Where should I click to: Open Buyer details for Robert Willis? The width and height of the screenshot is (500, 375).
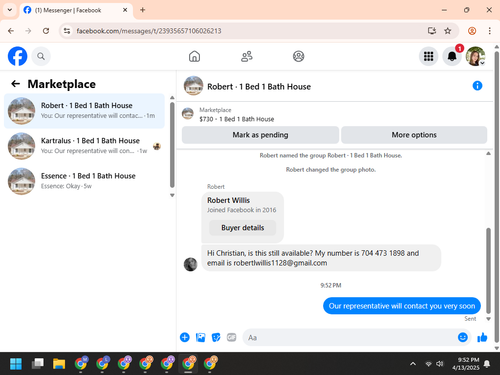[242, 228]
